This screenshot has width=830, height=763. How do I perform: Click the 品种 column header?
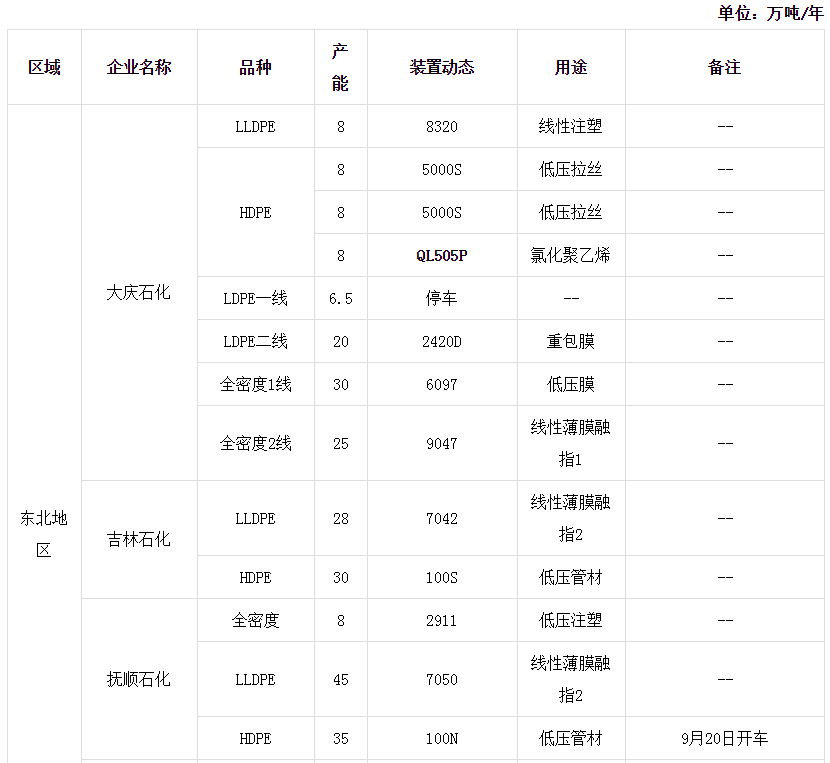point(256,67)
